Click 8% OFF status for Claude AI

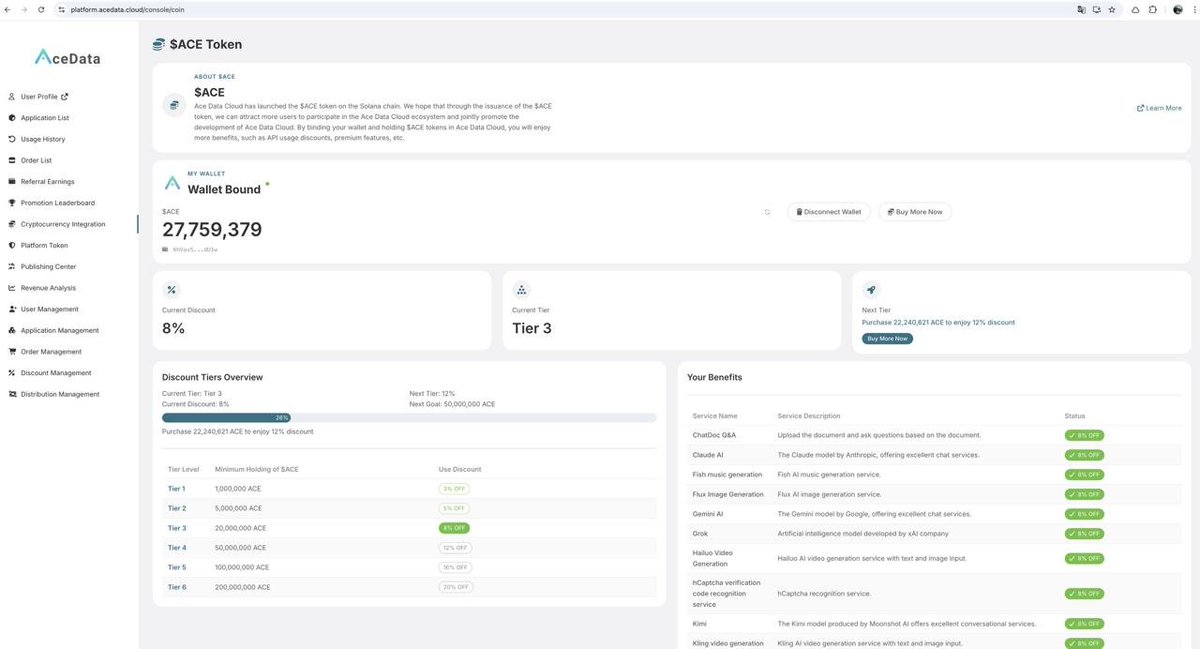point(1084,455)
